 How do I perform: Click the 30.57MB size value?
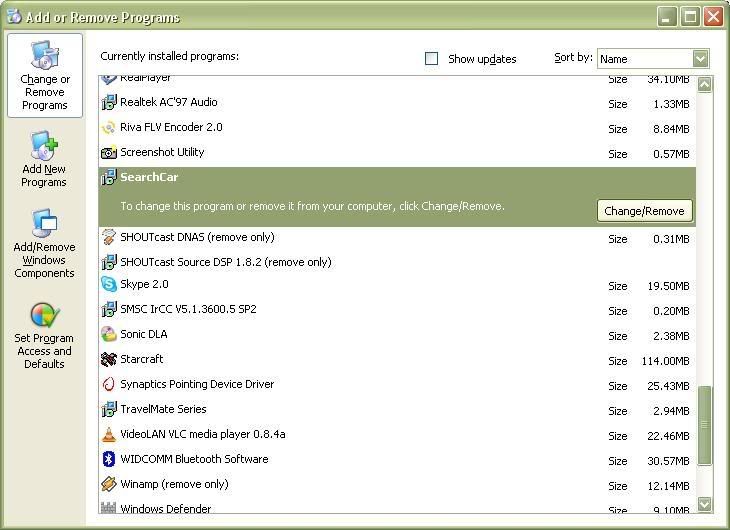(668, 461)
